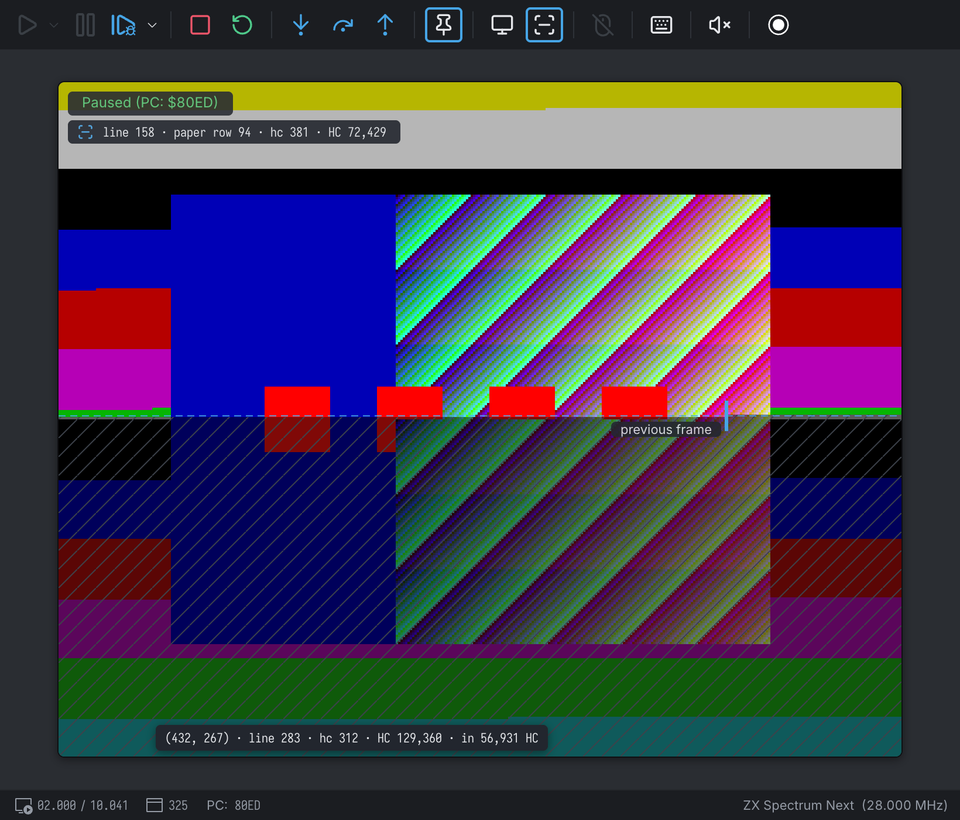Toggle the beam position scan icon
The image size is (960, 820).
(544, 25)
